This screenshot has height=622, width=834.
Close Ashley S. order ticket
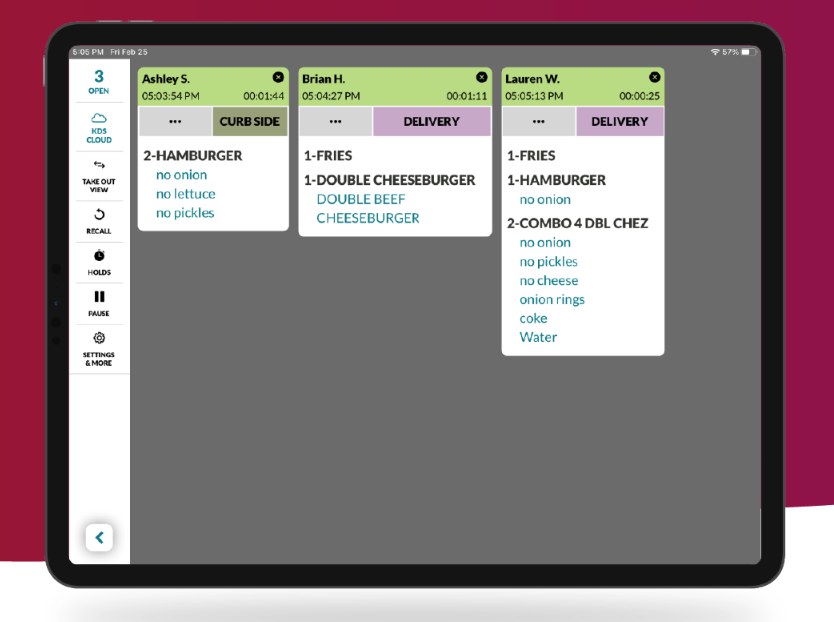pos(278,77)
